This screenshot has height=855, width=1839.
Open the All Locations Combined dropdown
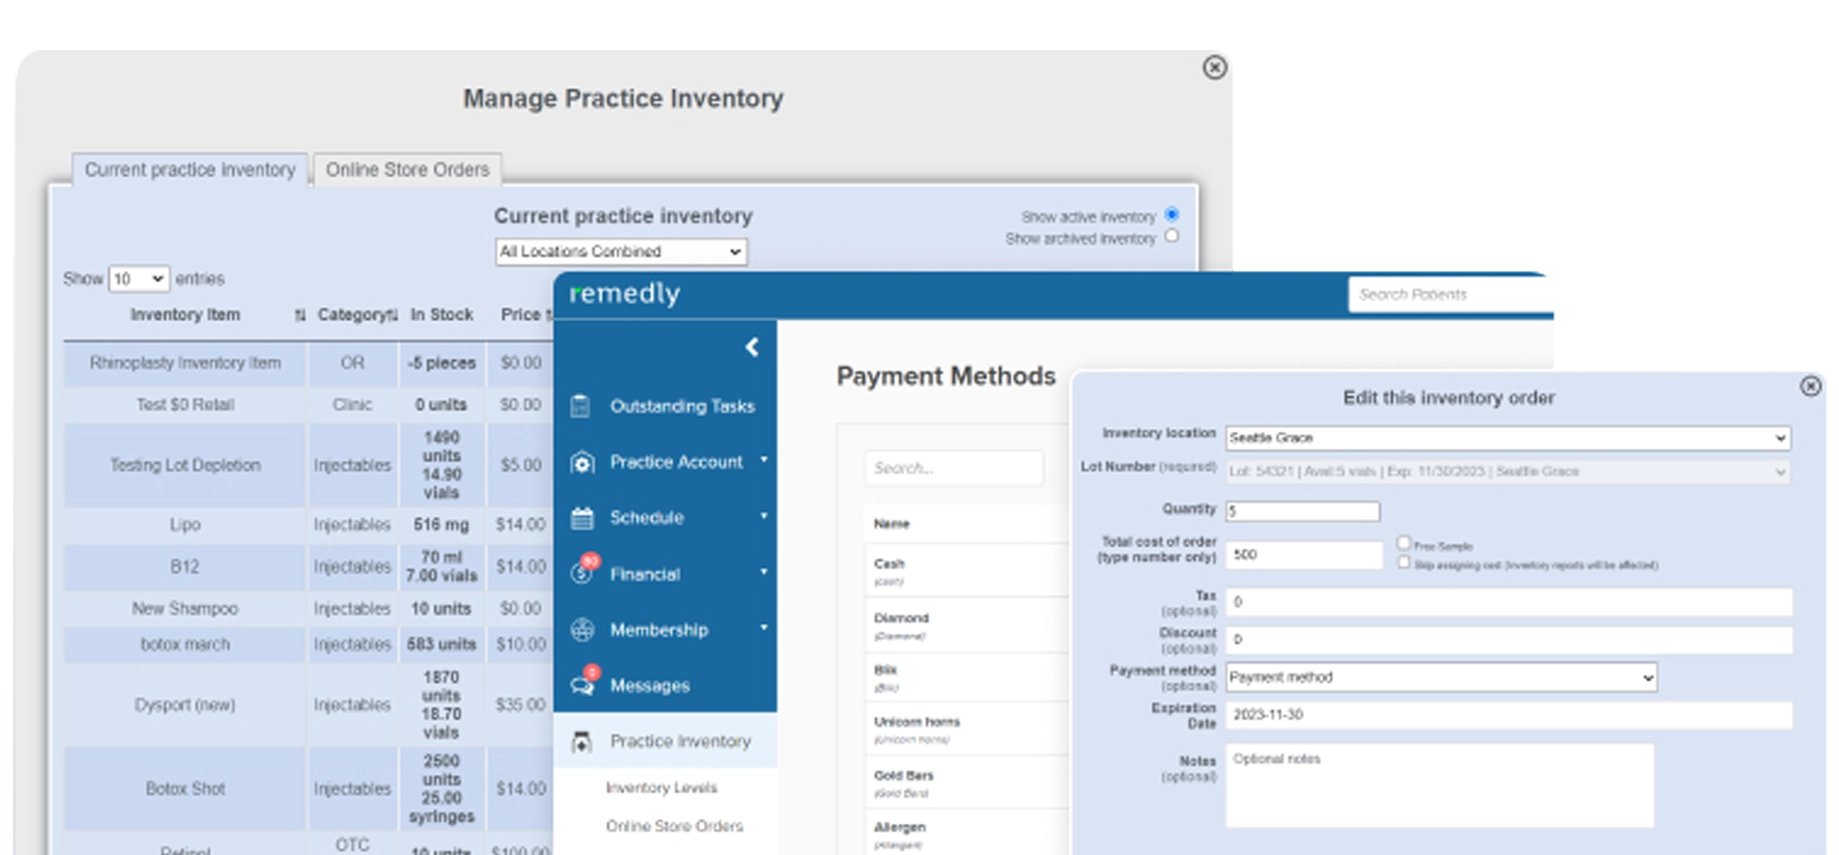click(621, 252)
